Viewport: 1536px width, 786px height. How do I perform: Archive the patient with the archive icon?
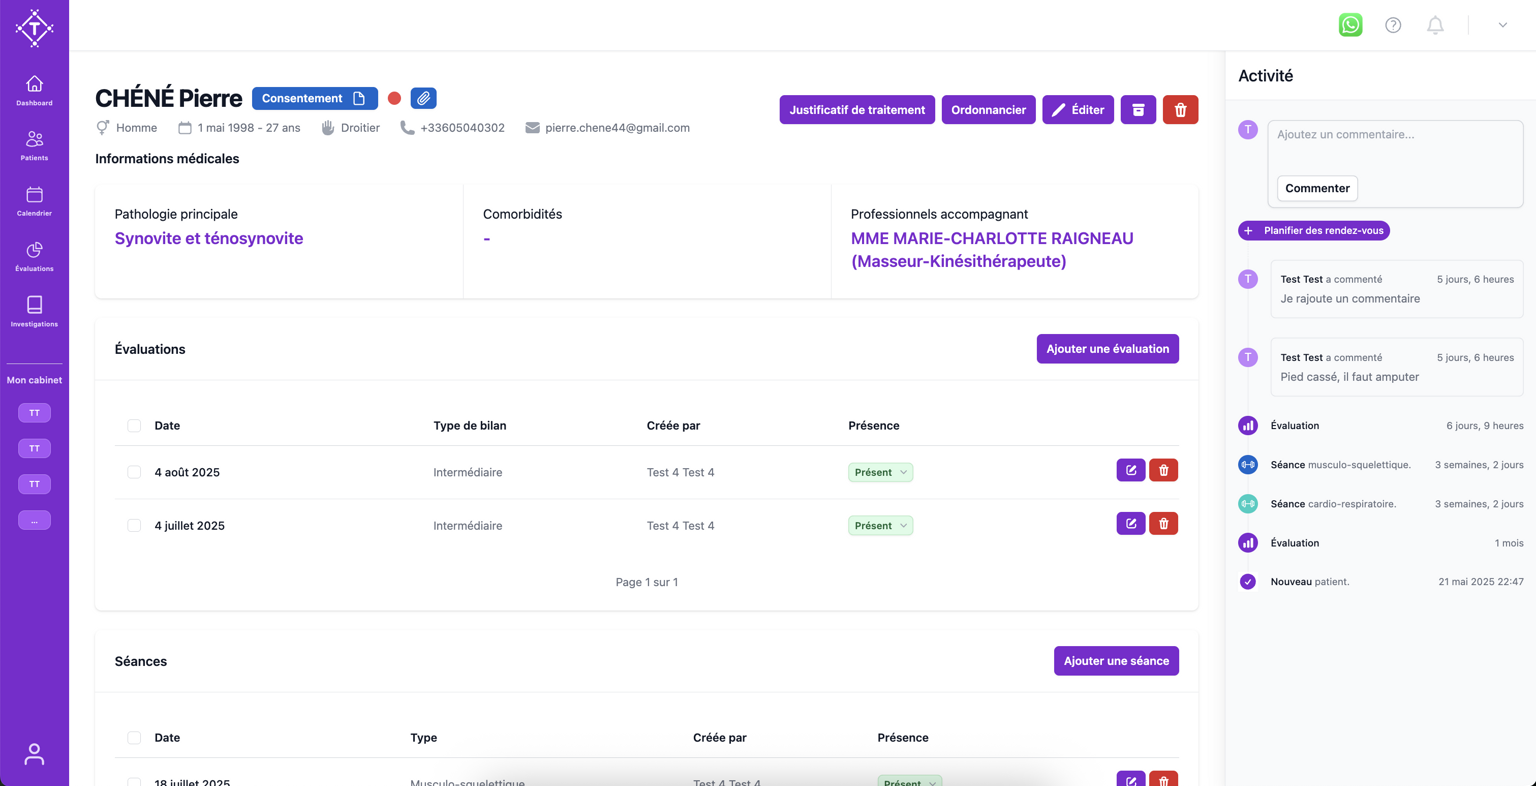(x=1138, y=110)
